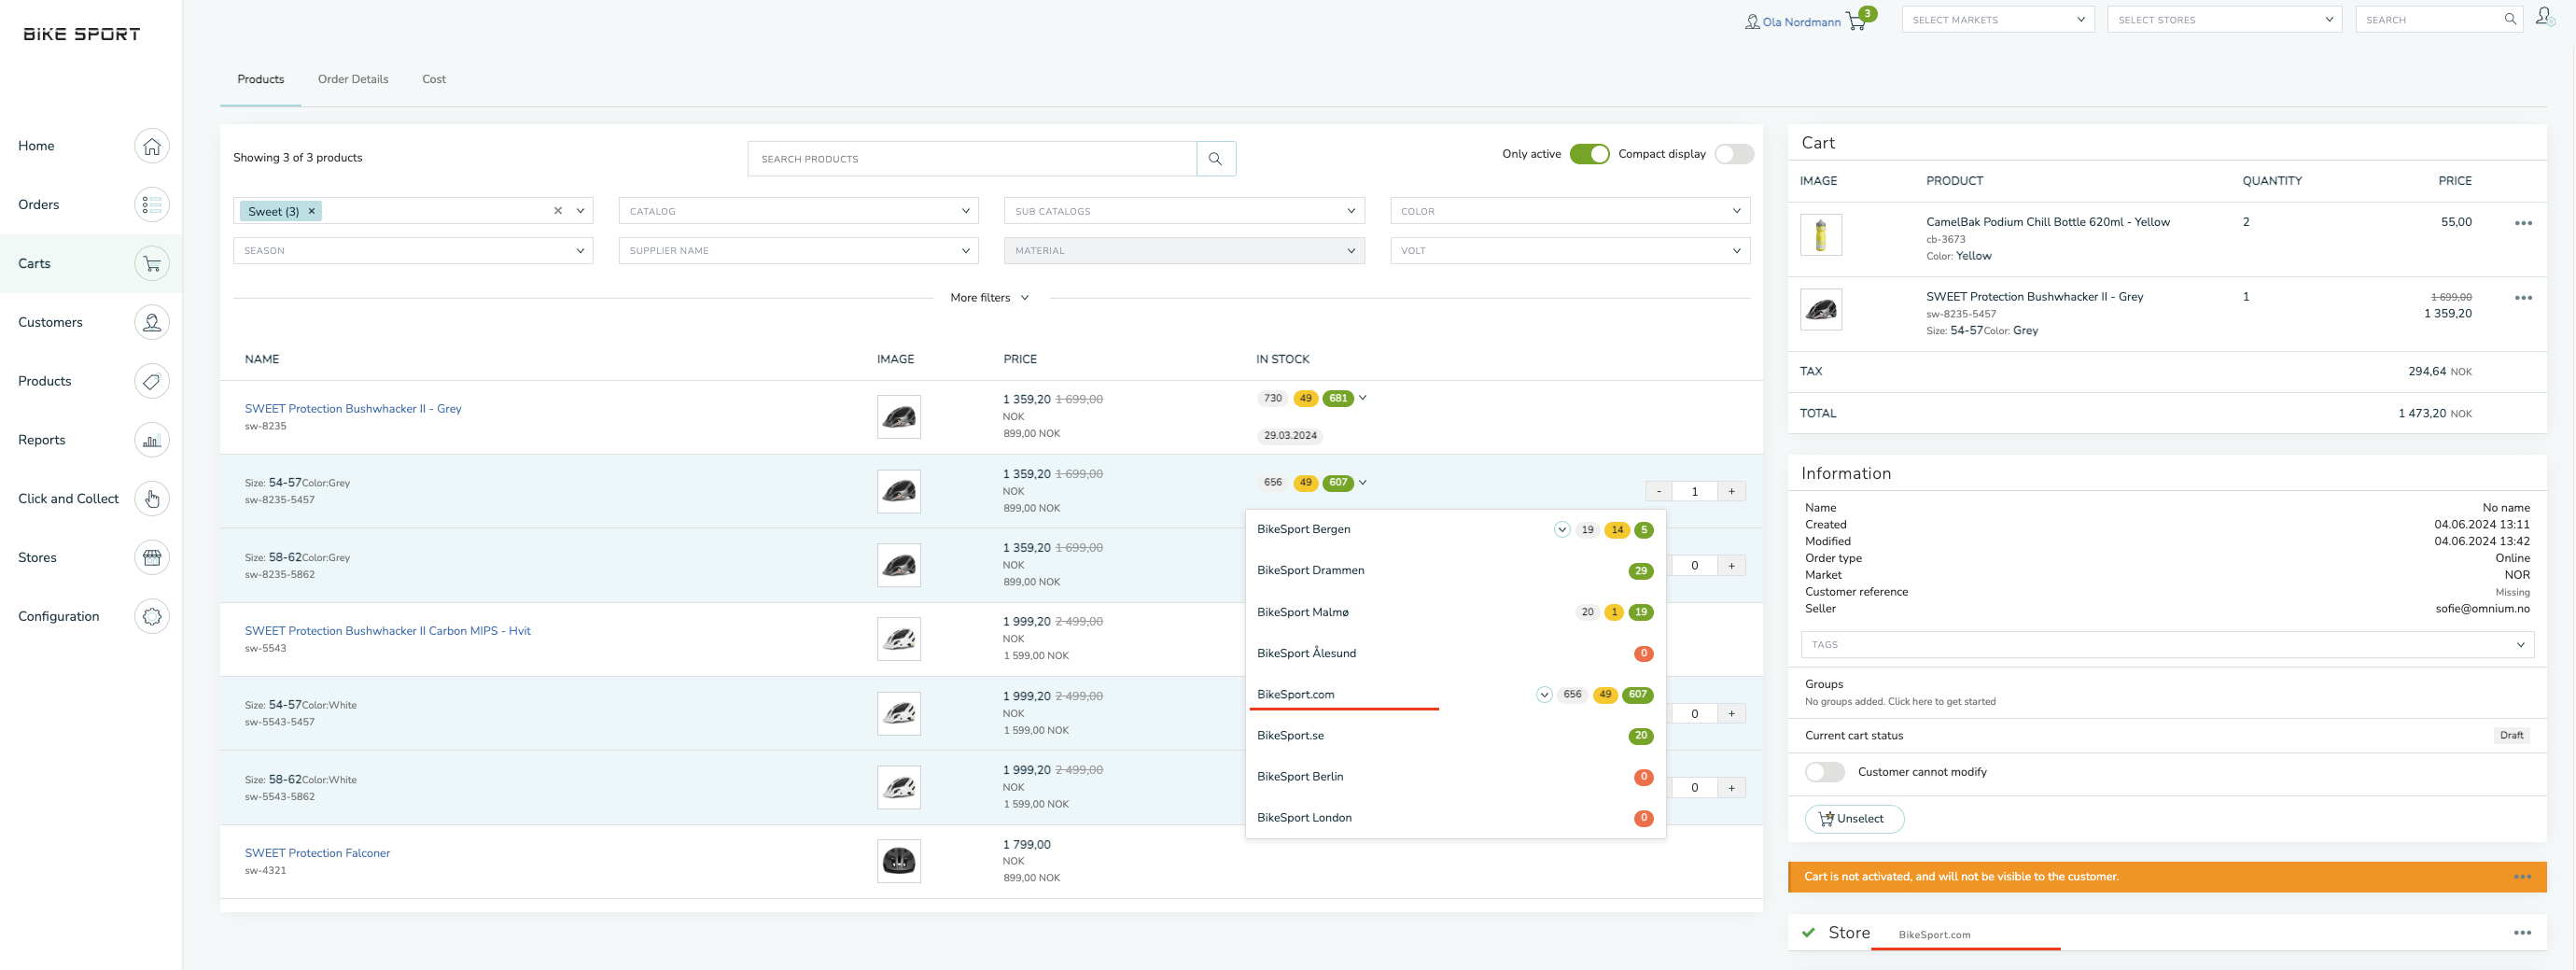The height and width of the screenshot is (970, 2576).
Task: Open the Sub Catalogs filter dropdown
Action: pos(1184,211)
